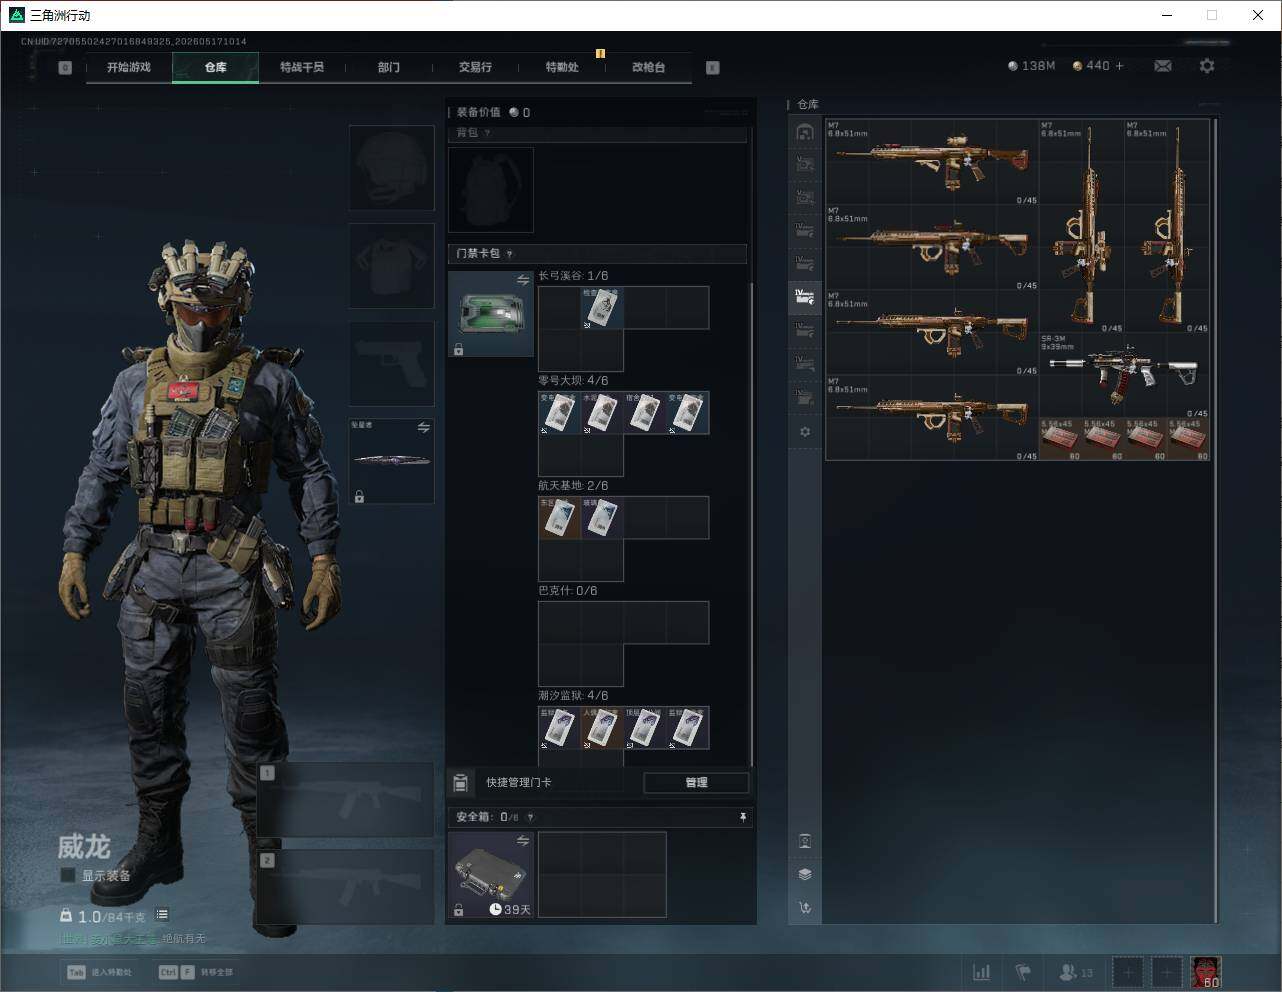The image size is (1282, 992).
Task: Select the SR-3M weapon in warehouse
Action: (x=1124, y=375)
